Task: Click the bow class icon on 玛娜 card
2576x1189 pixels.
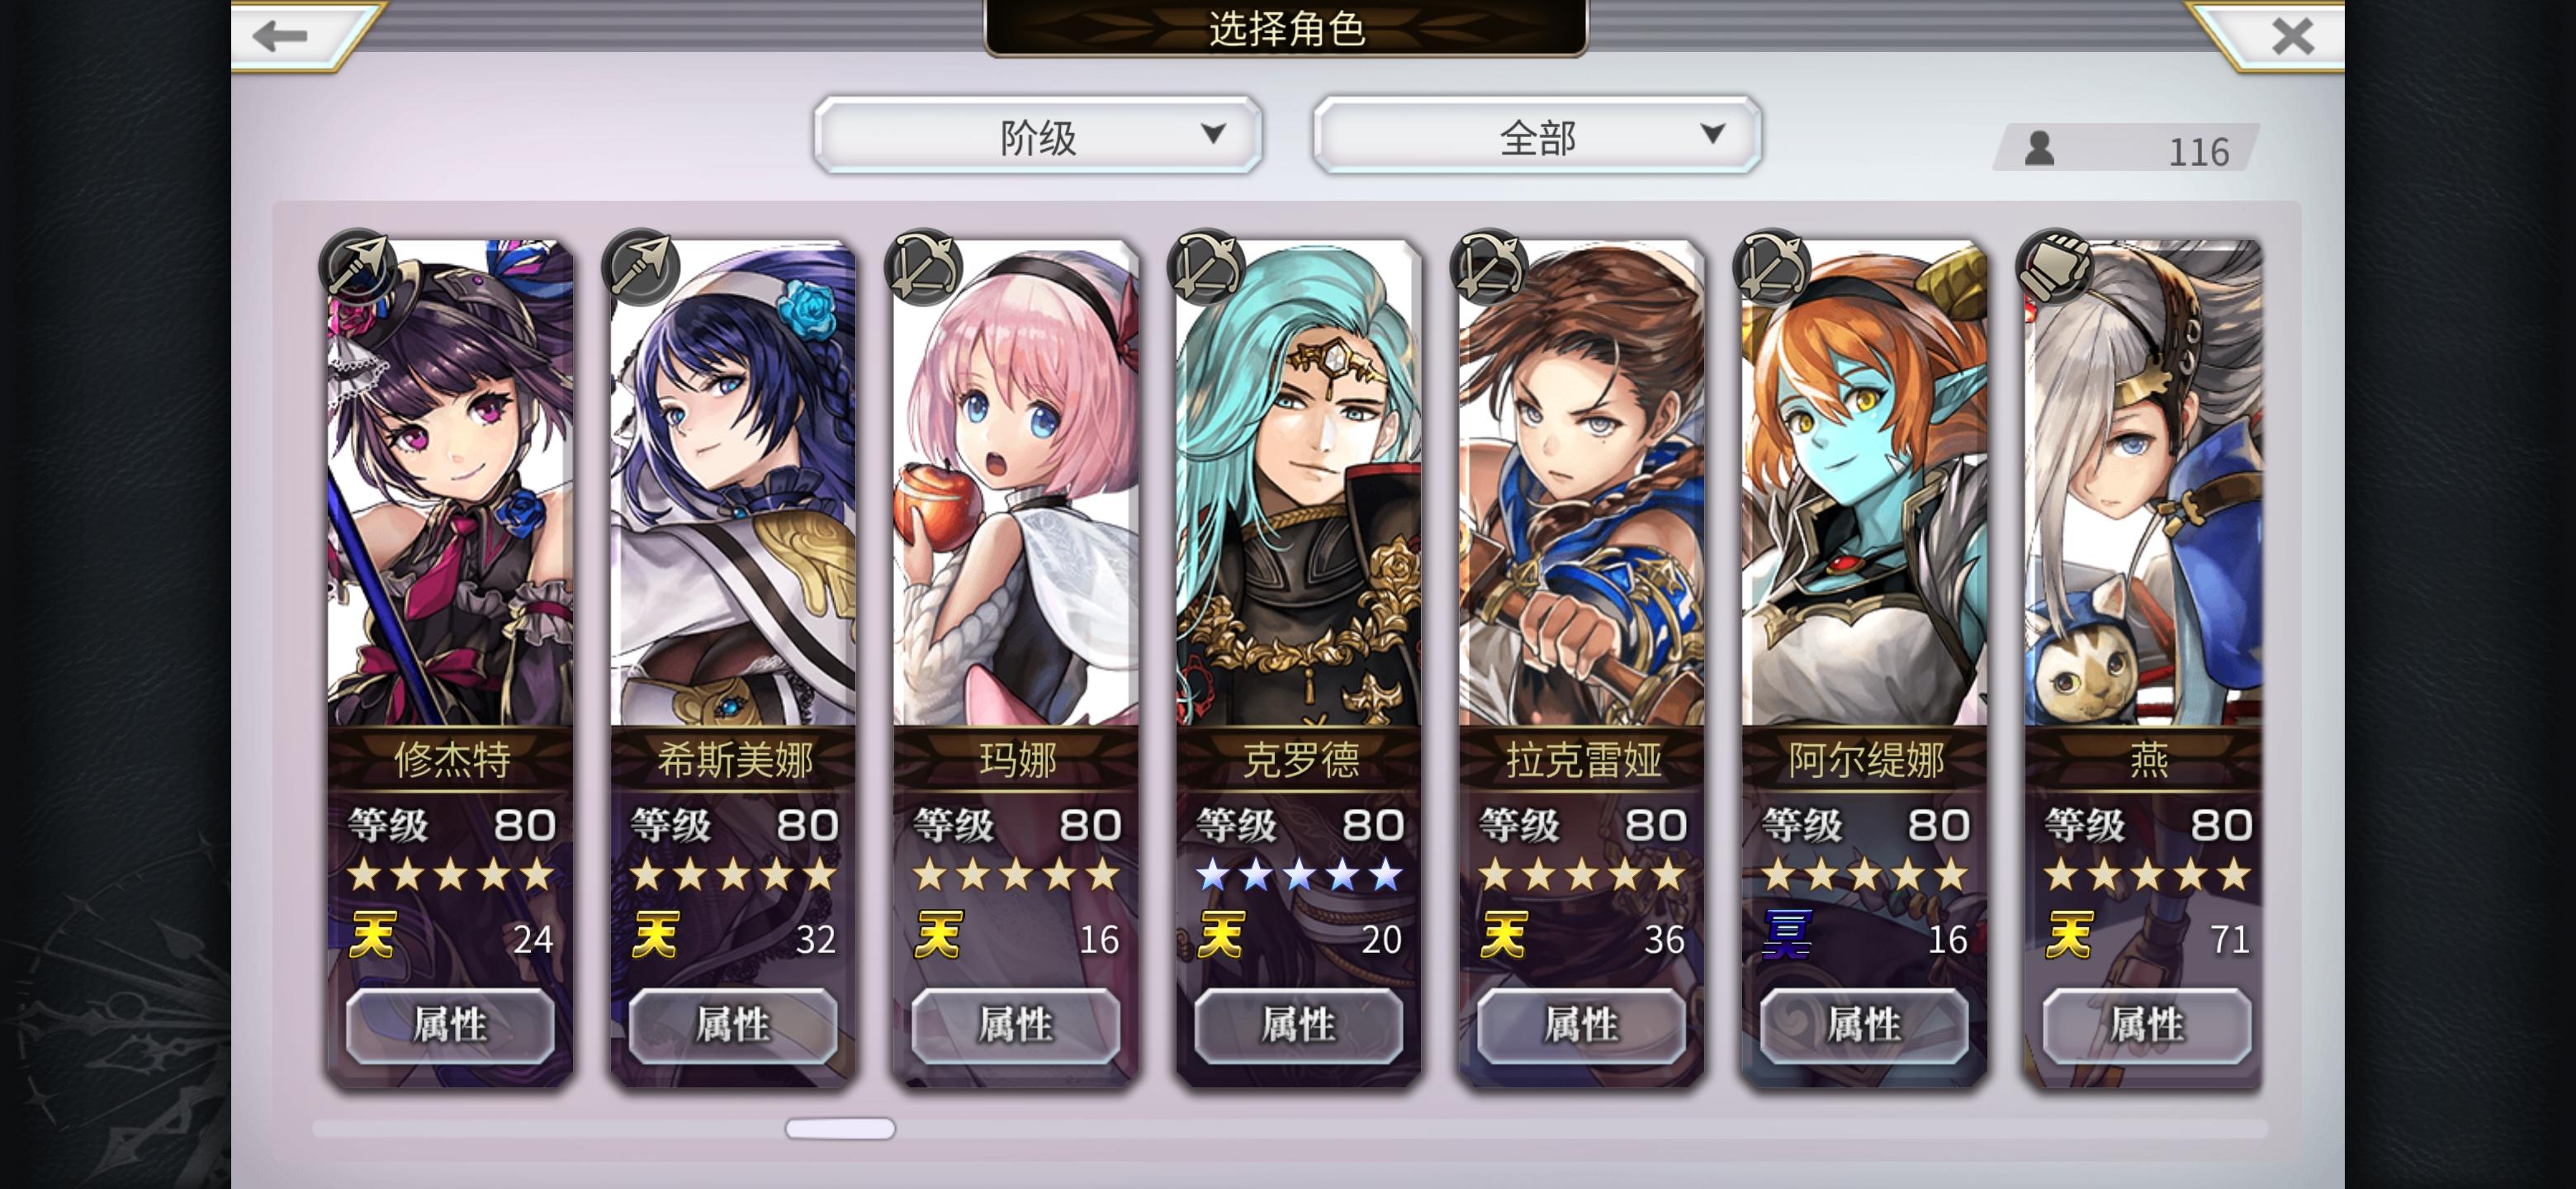Action: coord(924,267)
